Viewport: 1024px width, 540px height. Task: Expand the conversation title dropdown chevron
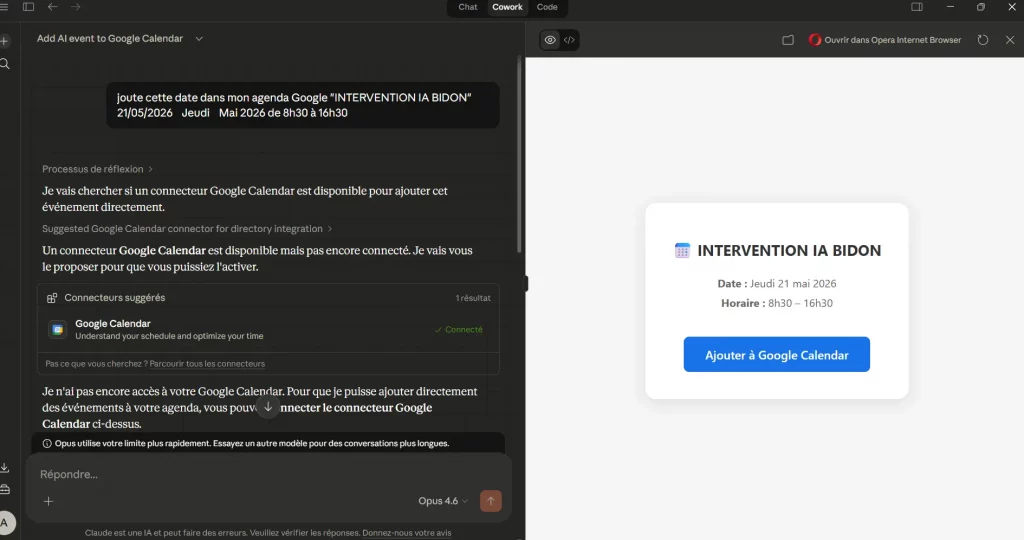point(199,39)
